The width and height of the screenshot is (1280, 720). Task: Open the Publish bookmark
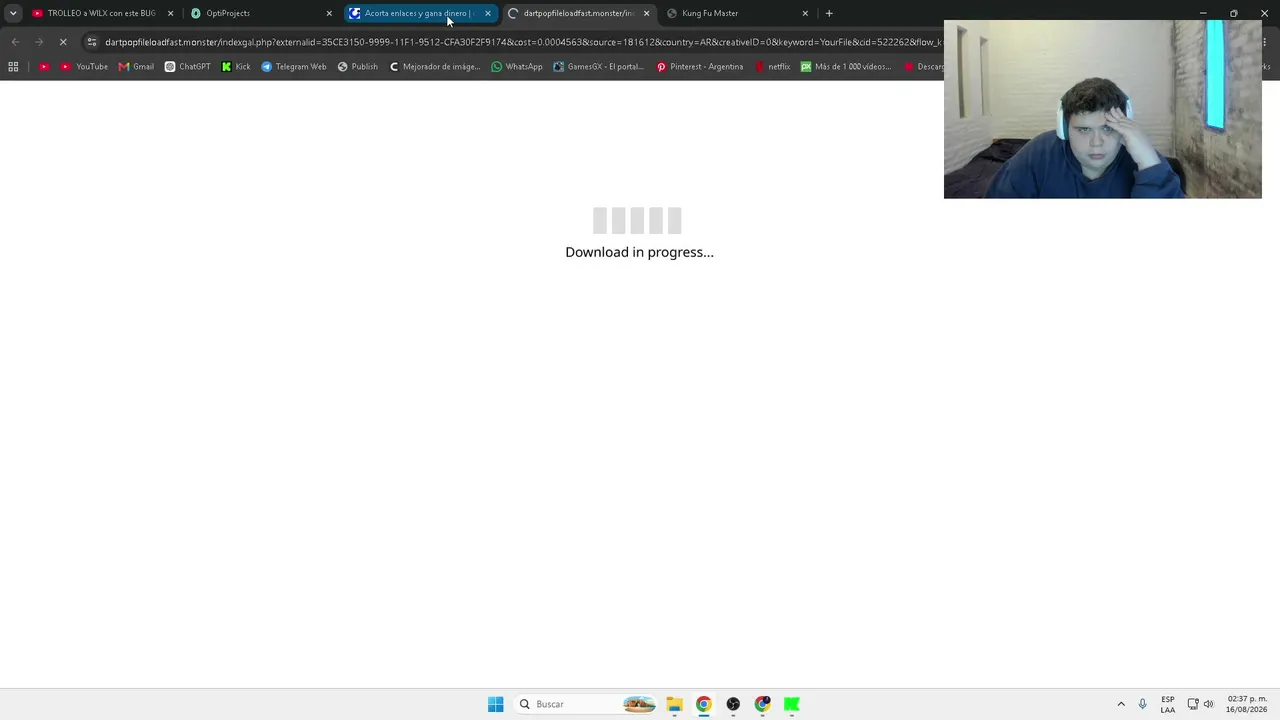coord(357,67)
